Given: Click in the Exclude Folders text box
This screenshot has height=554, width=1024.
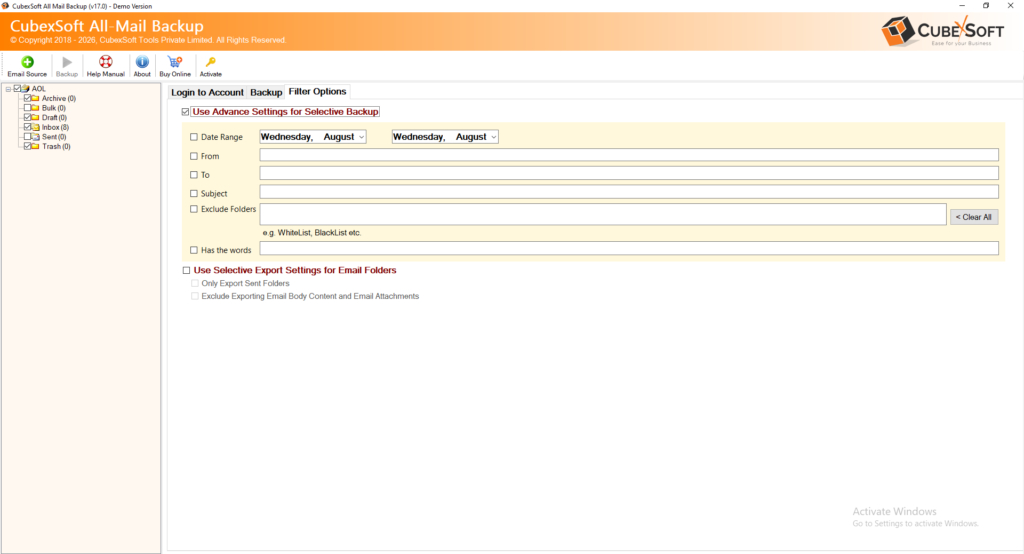Looking at the screenshot, I should (x=603, y=214).
